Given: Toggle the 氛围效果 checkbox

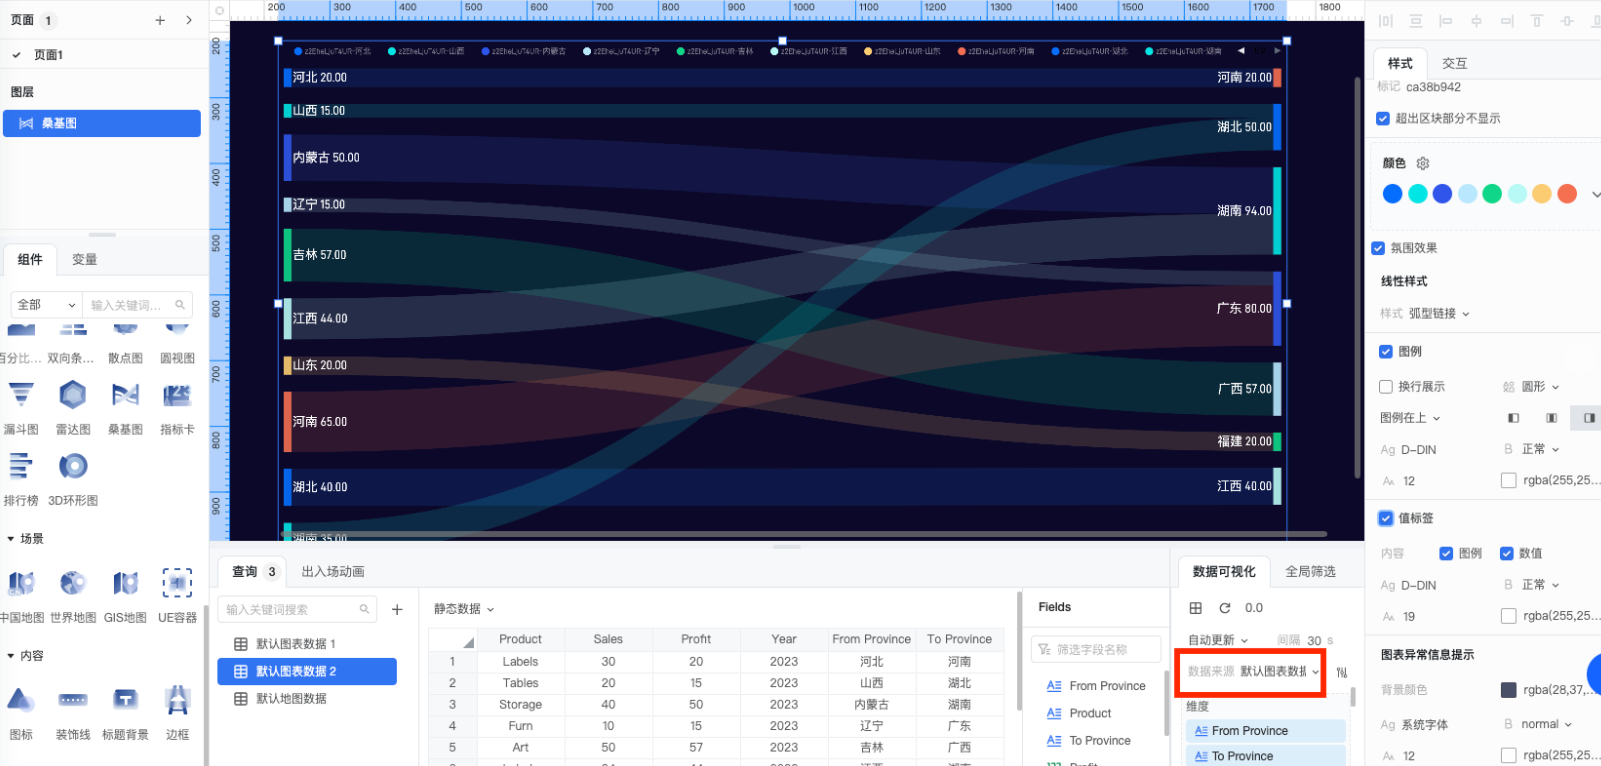Looking at the screenshot, I should [x=1378, y=248].
